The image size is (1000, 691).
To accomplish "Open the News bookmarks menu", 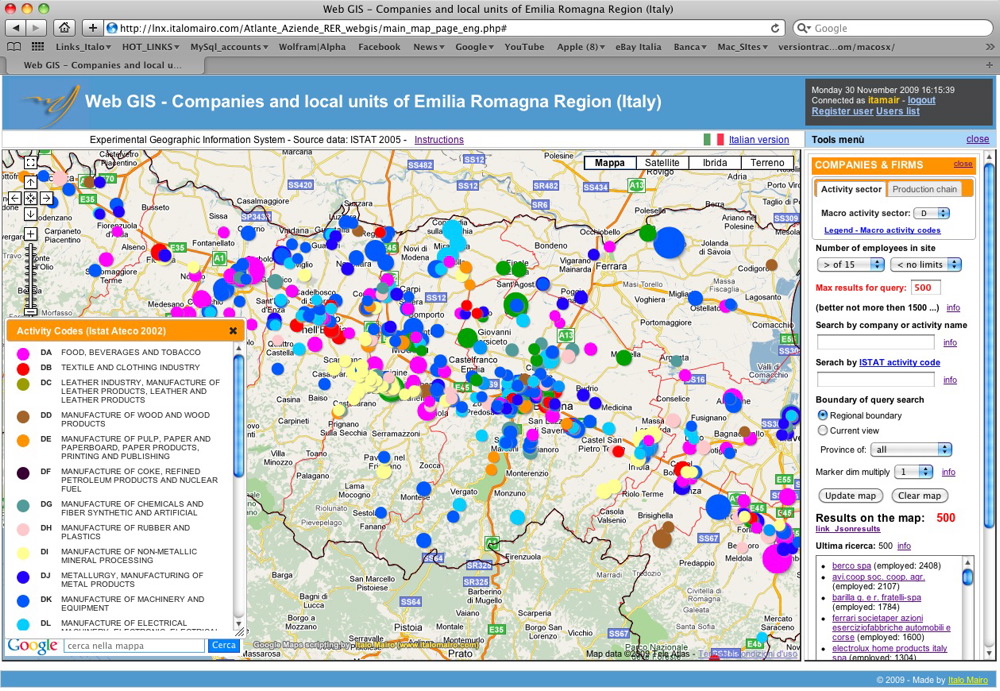I will [430, 47].
